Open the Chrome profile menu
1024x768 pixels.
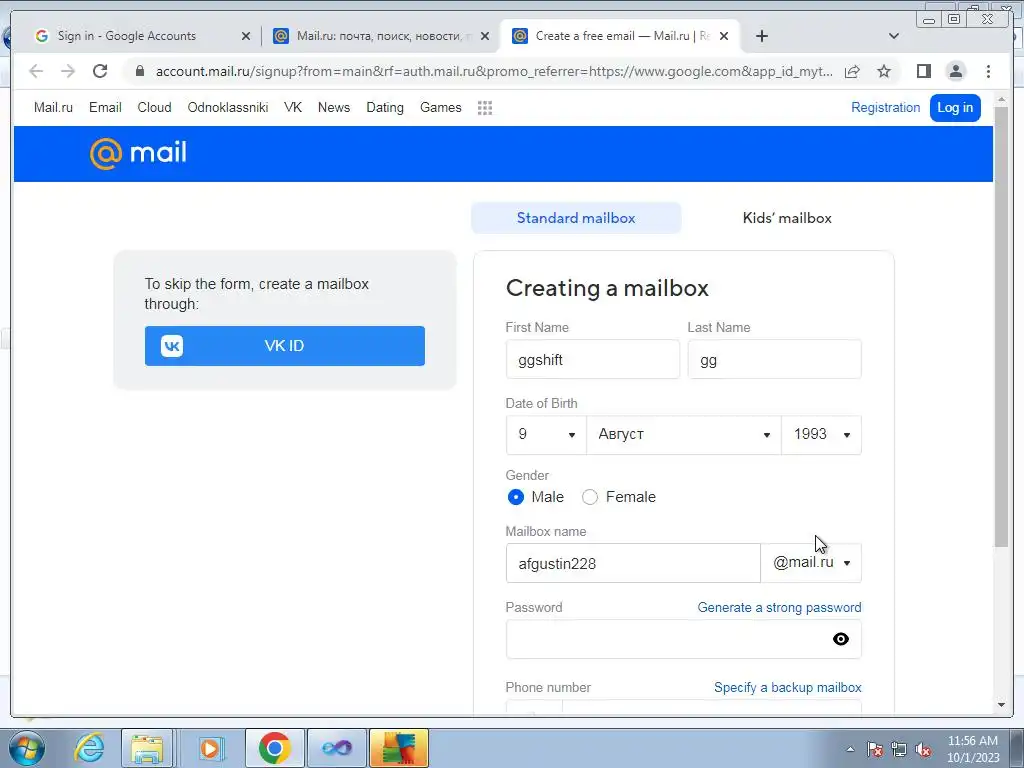pos(955,71)
